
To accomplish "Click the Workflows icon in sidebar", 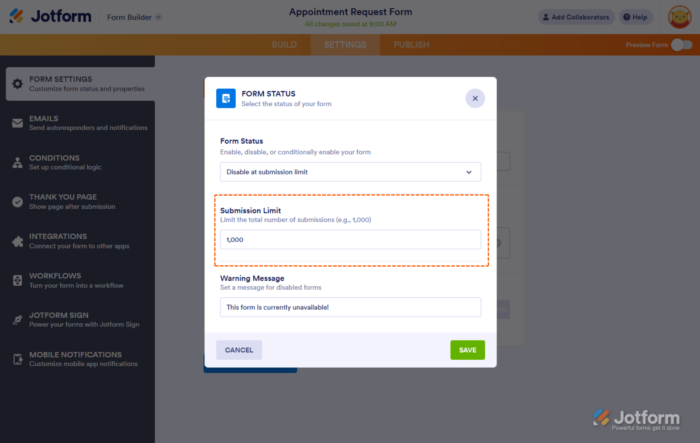I will coord(17,280).
